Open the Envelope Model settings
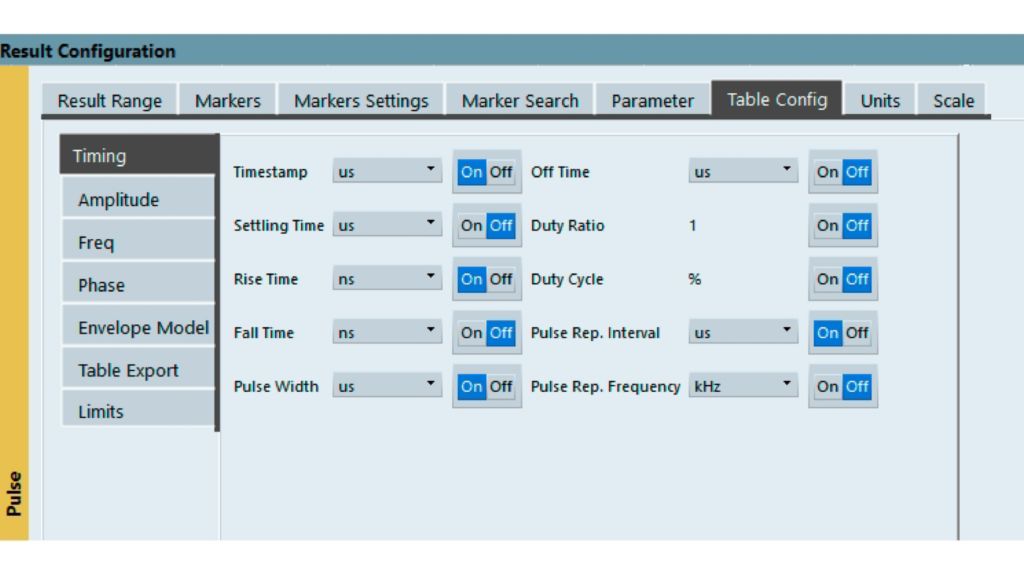The height and width of the screenshot is (576, 1024). [141, 326]
